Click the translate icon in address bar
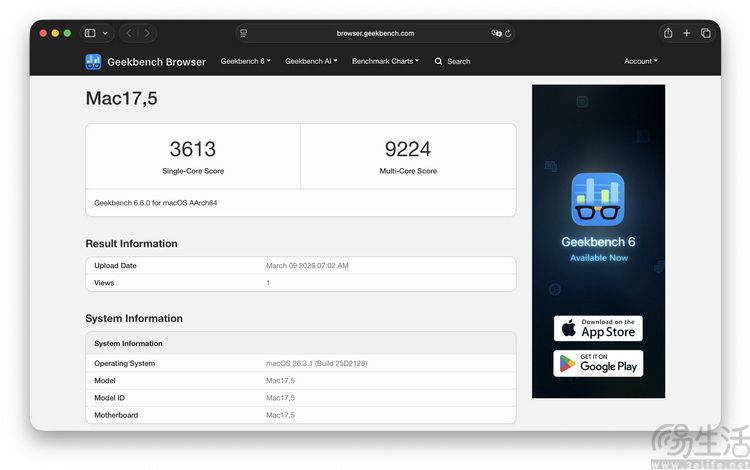This screenshot has width=750, height=470. (x=496, y=33)
